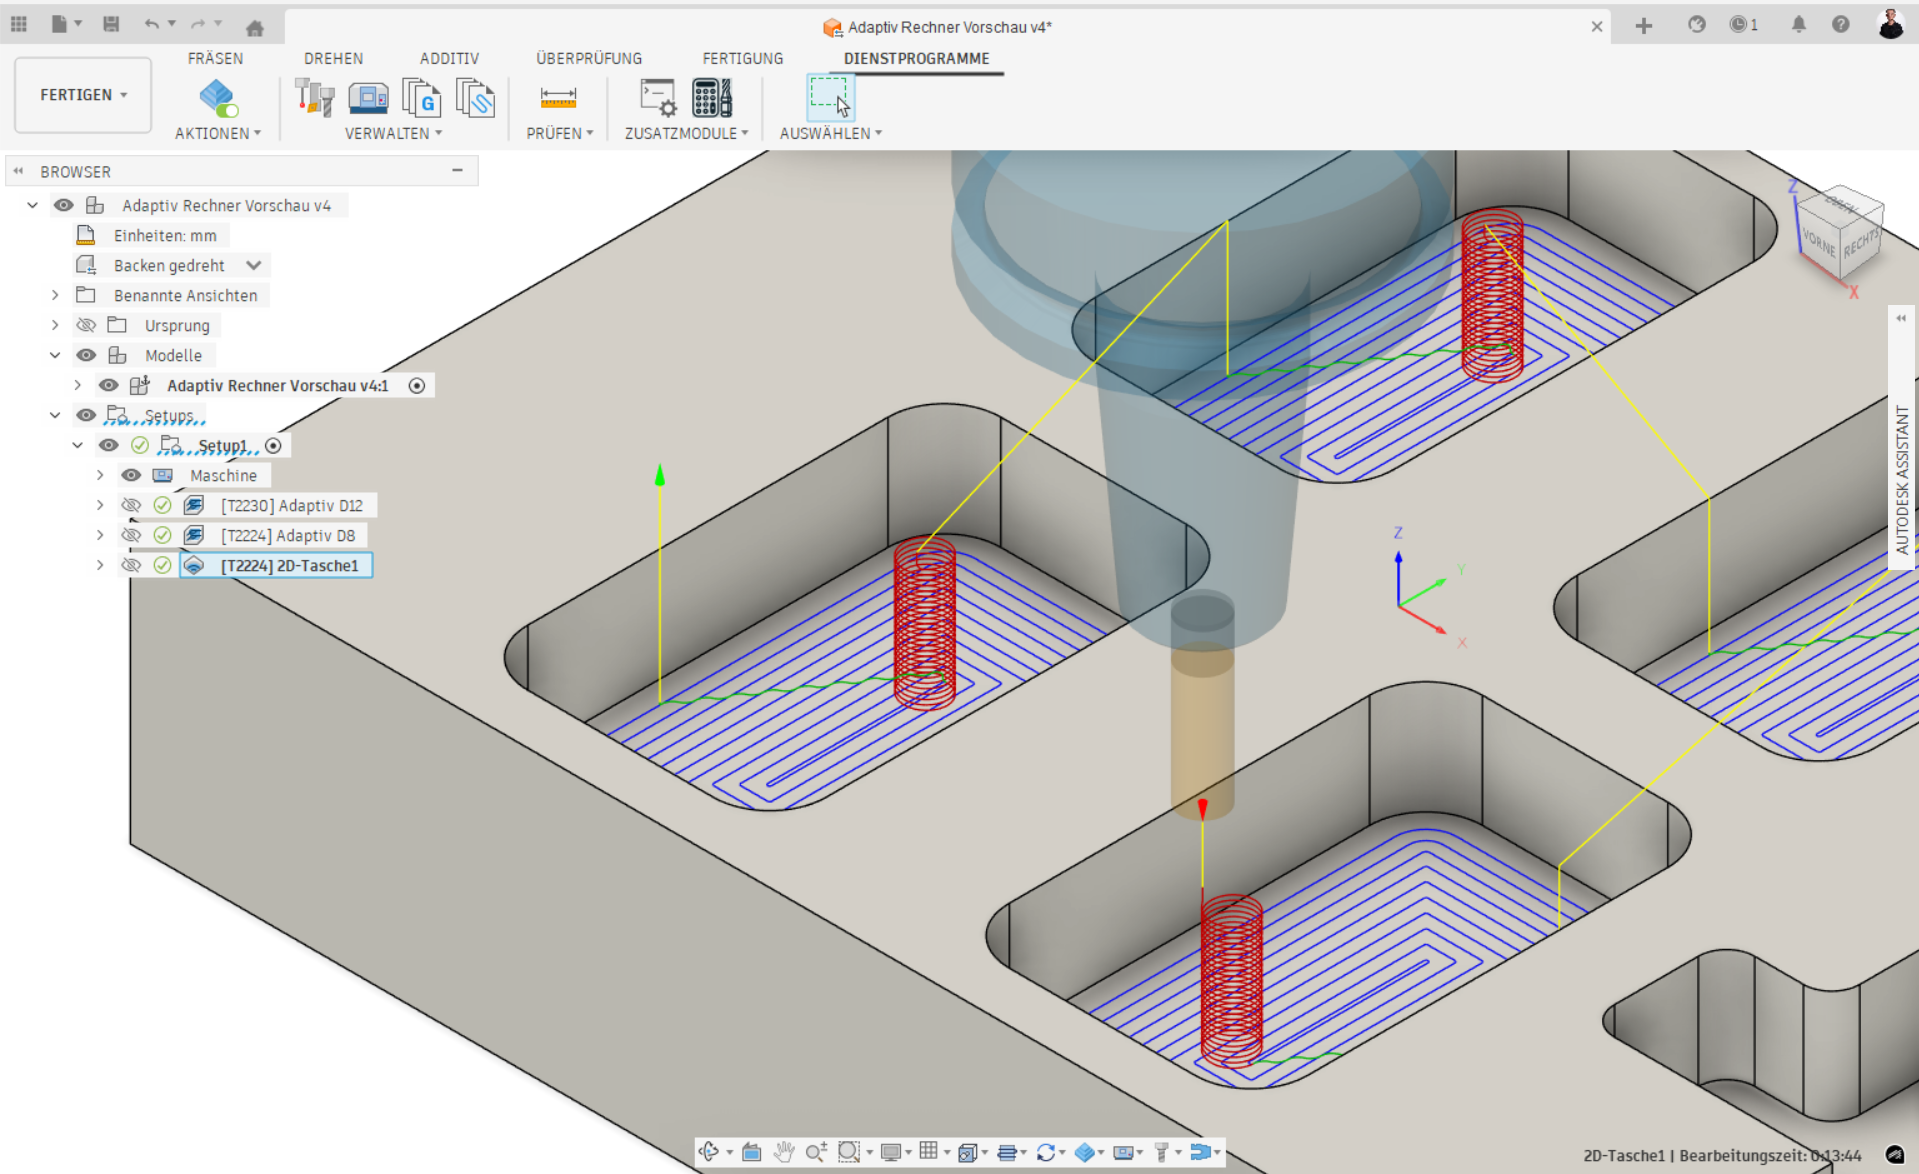This screenshot has width=1919, height=1174.
Task: Open the PRÜFEN dropdown menu
Action: pyautogui.click(x=559, y=133)
